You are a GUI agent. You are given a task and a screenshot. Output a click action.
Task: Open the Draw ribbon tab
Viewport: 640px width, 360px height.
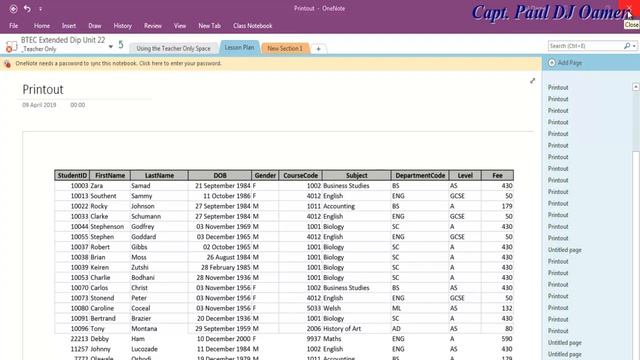[95, 26]
